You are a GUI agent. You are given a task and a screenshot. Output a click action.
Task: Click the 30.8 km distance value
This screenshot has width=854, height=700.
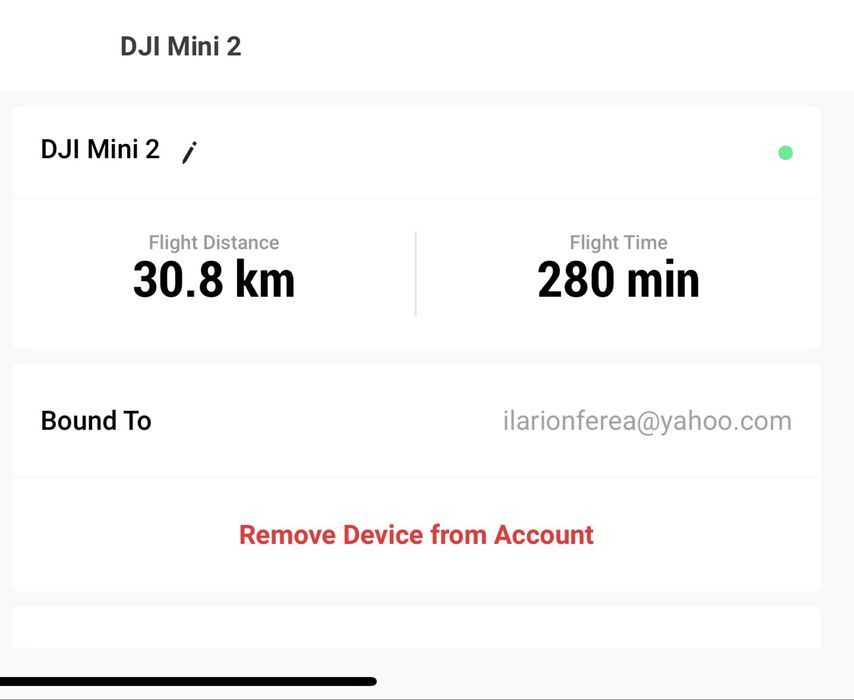[214, 281]
